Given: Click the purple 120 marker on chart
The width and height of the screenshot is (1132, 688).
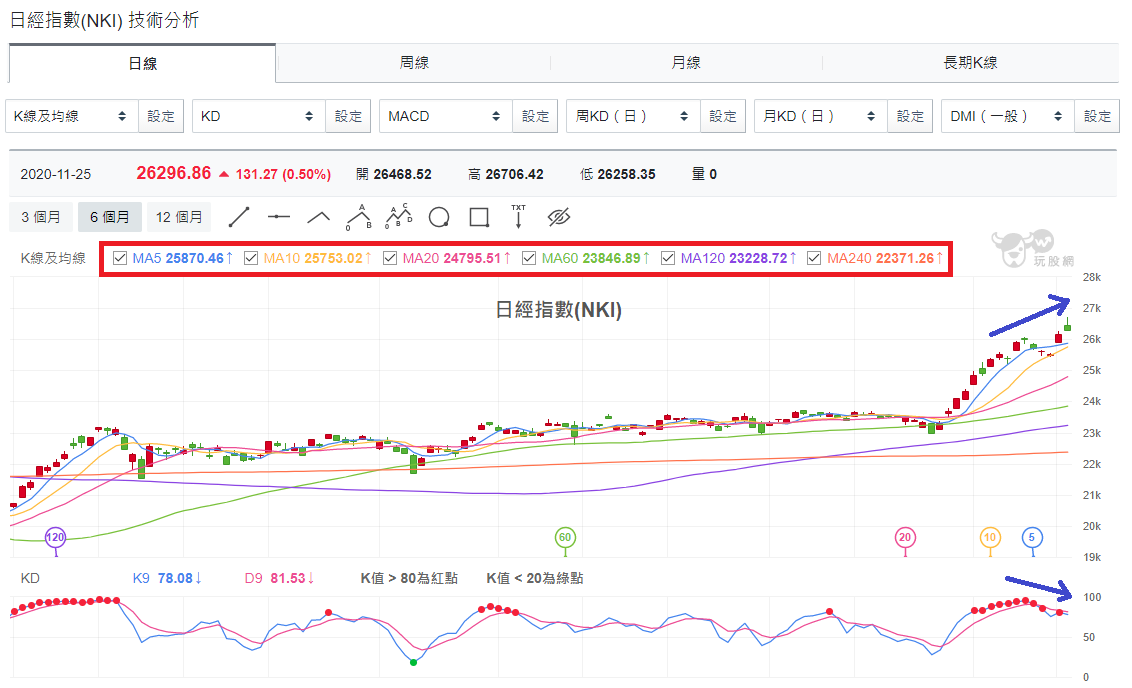Looking at the screenshot, I should tap(56, 537).
